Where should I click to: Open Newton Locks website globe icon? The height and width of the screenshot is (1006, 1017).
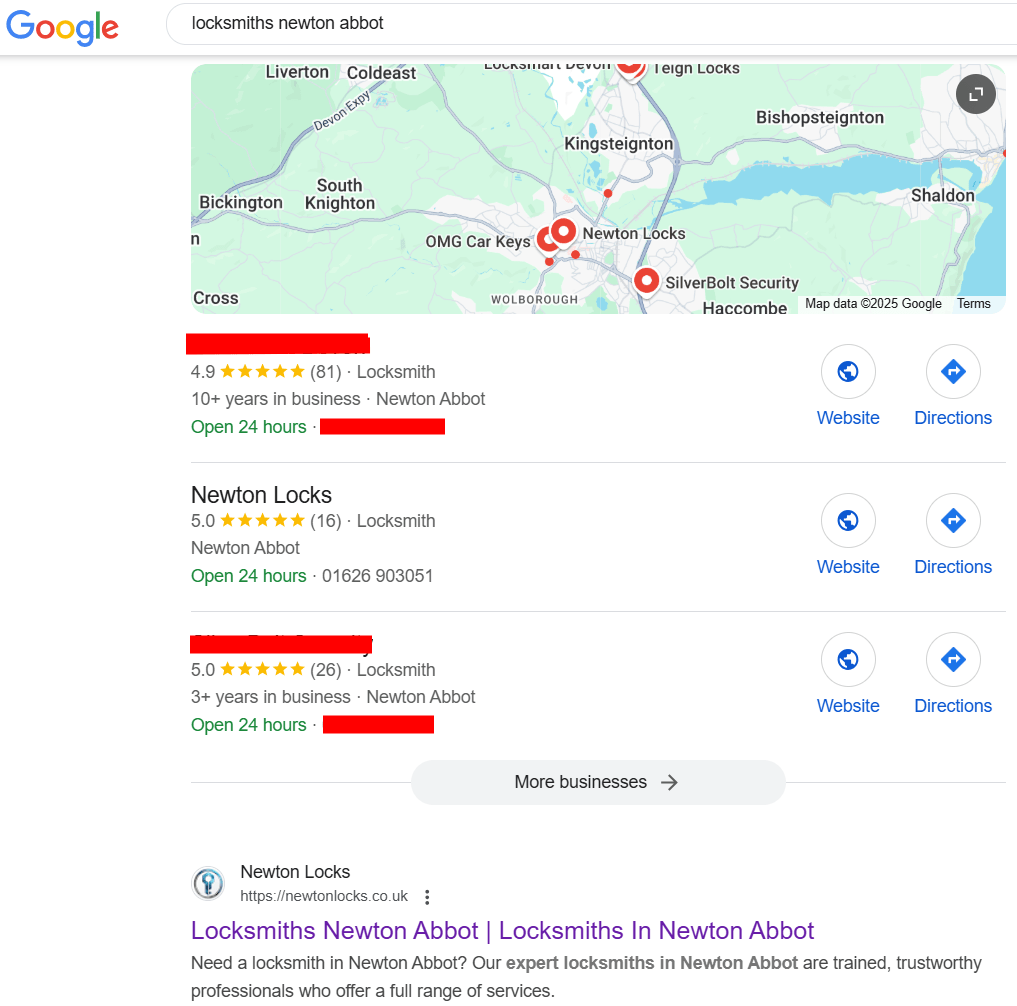(x=848, y=521)
